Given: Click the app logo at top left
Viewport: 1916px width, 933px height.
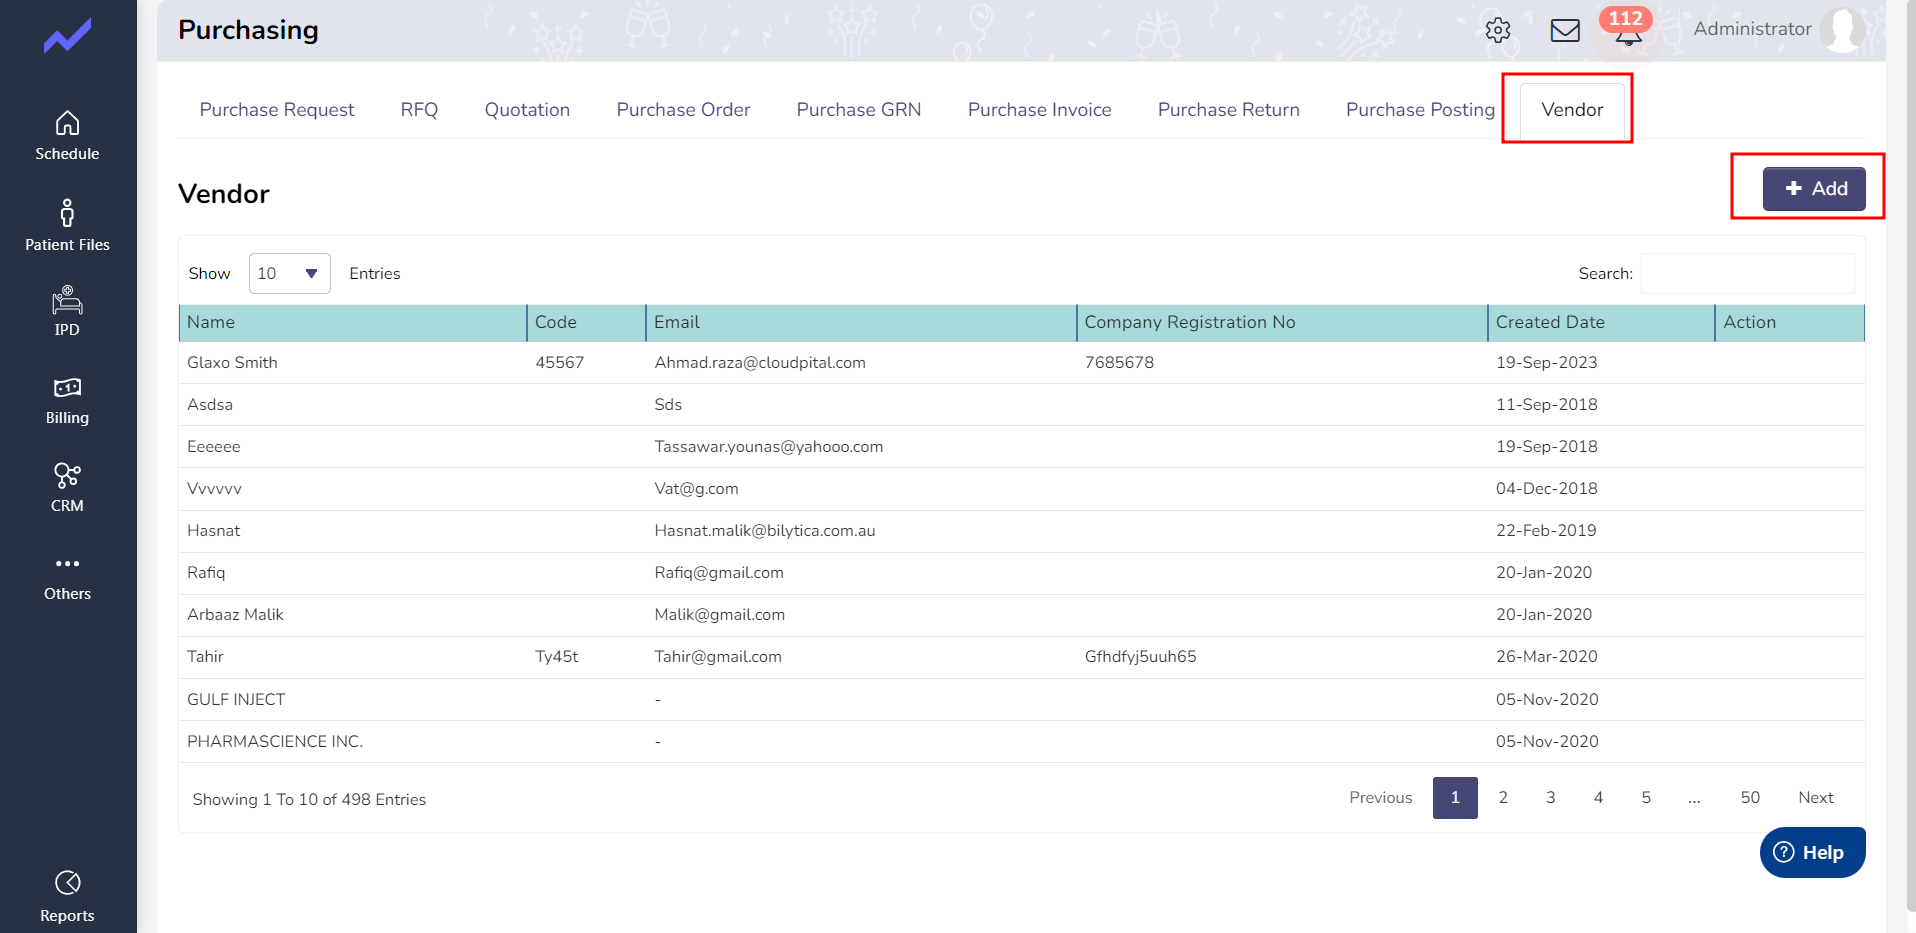Looking at the screenshot, I should [67, 37].
